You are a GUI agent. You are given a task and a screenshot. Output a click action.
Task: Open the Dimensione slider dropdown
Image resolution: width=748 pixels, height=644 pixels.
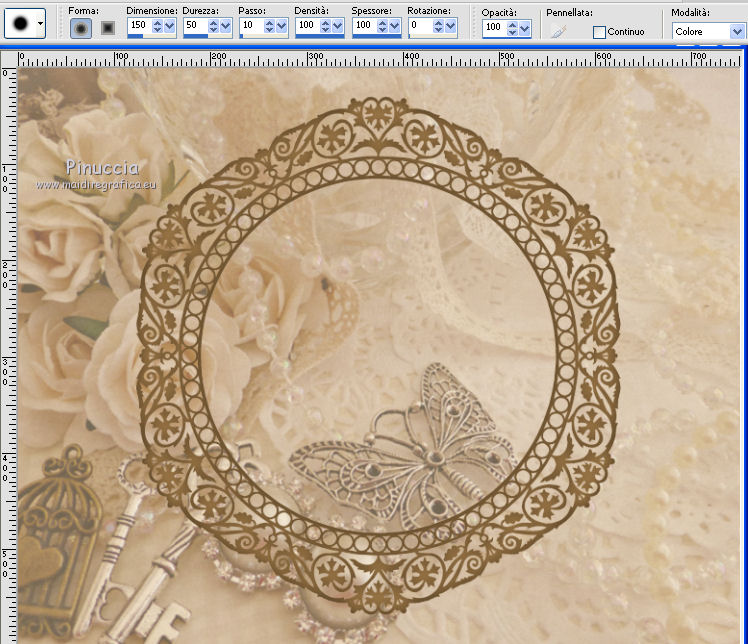click(x=170, y=26)
